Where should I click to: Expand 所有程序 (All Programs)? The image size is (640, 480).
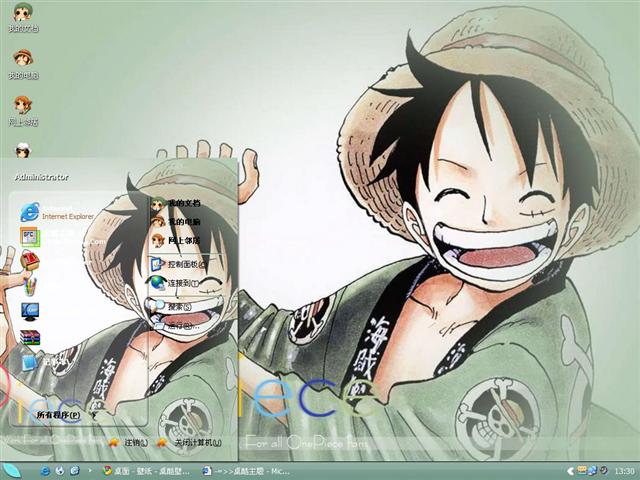tap(67, 415)
